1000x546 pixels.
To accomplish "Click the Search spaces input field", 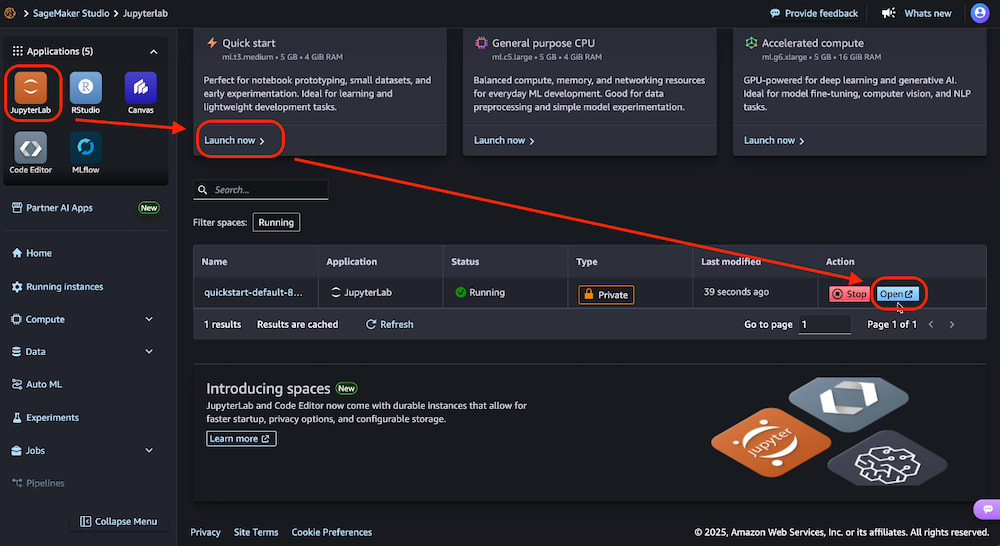I will (261, 189).
